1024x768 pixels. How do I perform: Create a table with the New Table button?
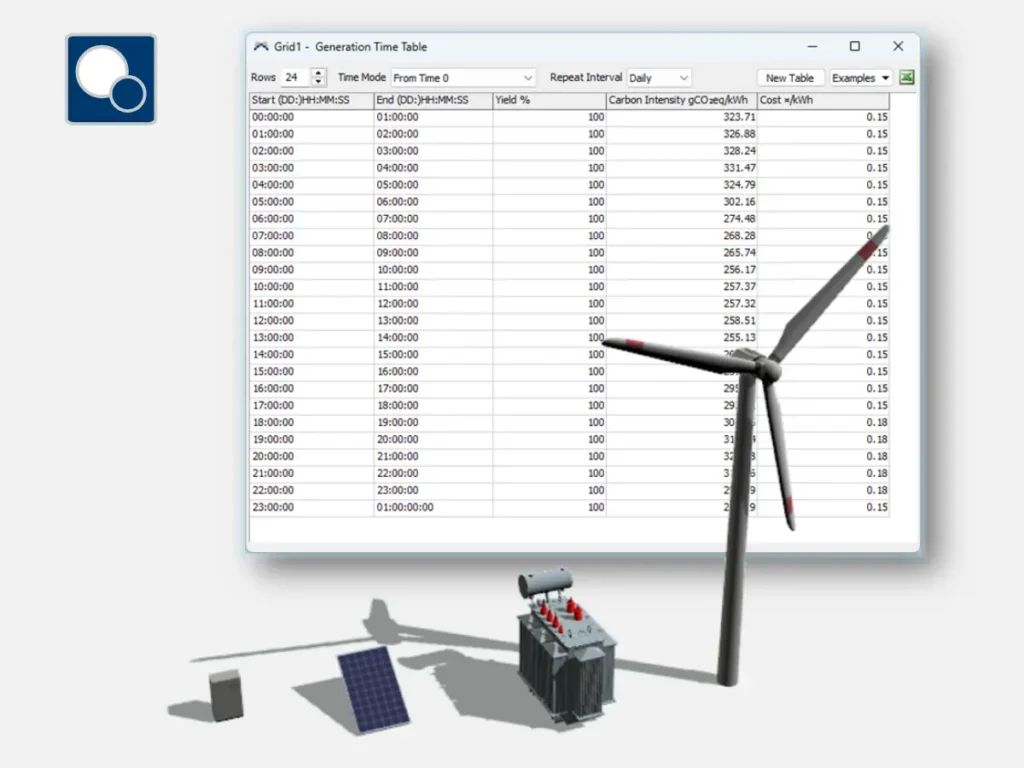[790, 77]
